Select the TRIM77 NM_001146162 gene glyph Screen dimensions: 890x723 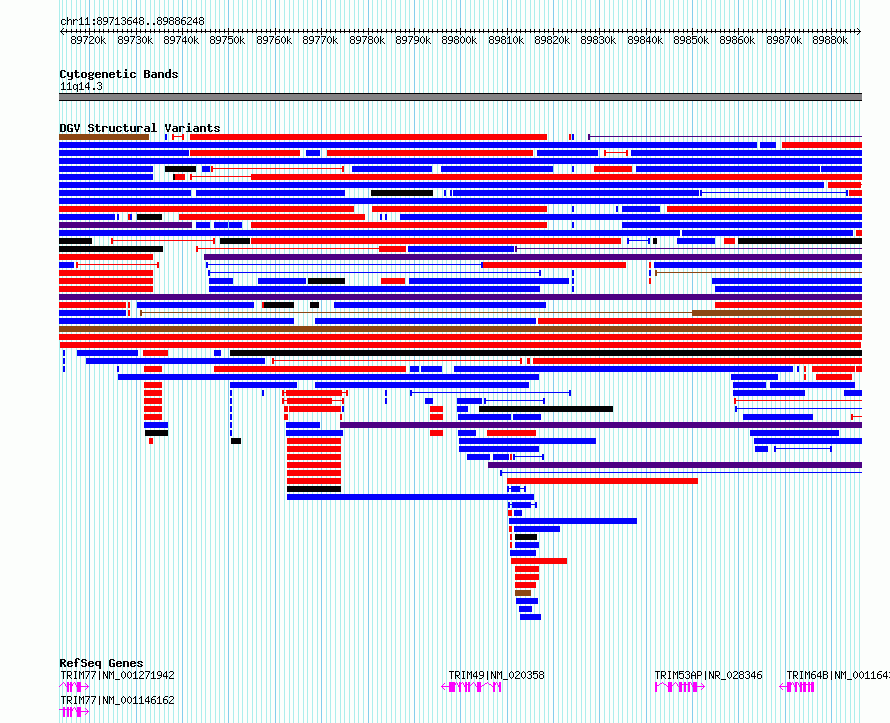74,712
